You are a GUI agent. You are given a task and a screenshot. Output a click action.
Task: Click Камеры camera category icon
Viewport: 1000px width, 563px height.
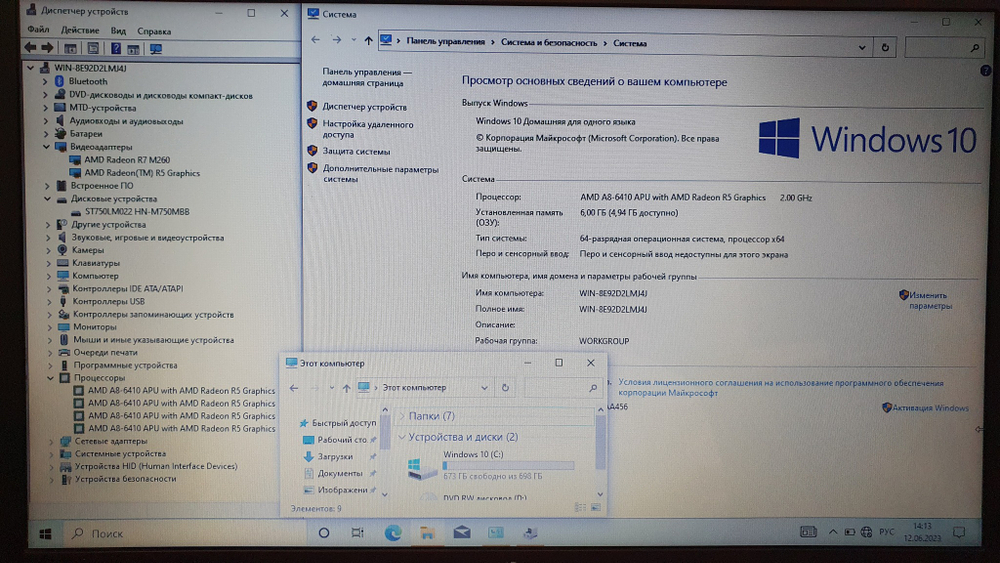pyautogui.click(x=62, y=250)
